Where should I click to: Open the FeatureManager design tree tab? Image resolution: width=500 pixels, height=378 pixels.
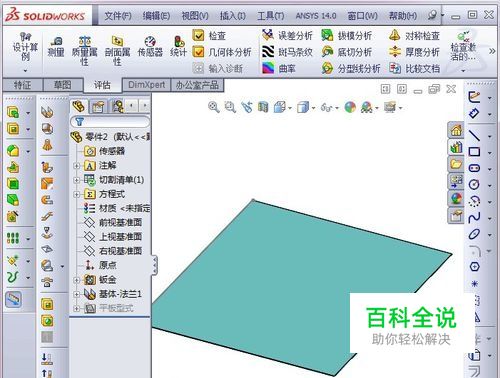click(79, 106)
